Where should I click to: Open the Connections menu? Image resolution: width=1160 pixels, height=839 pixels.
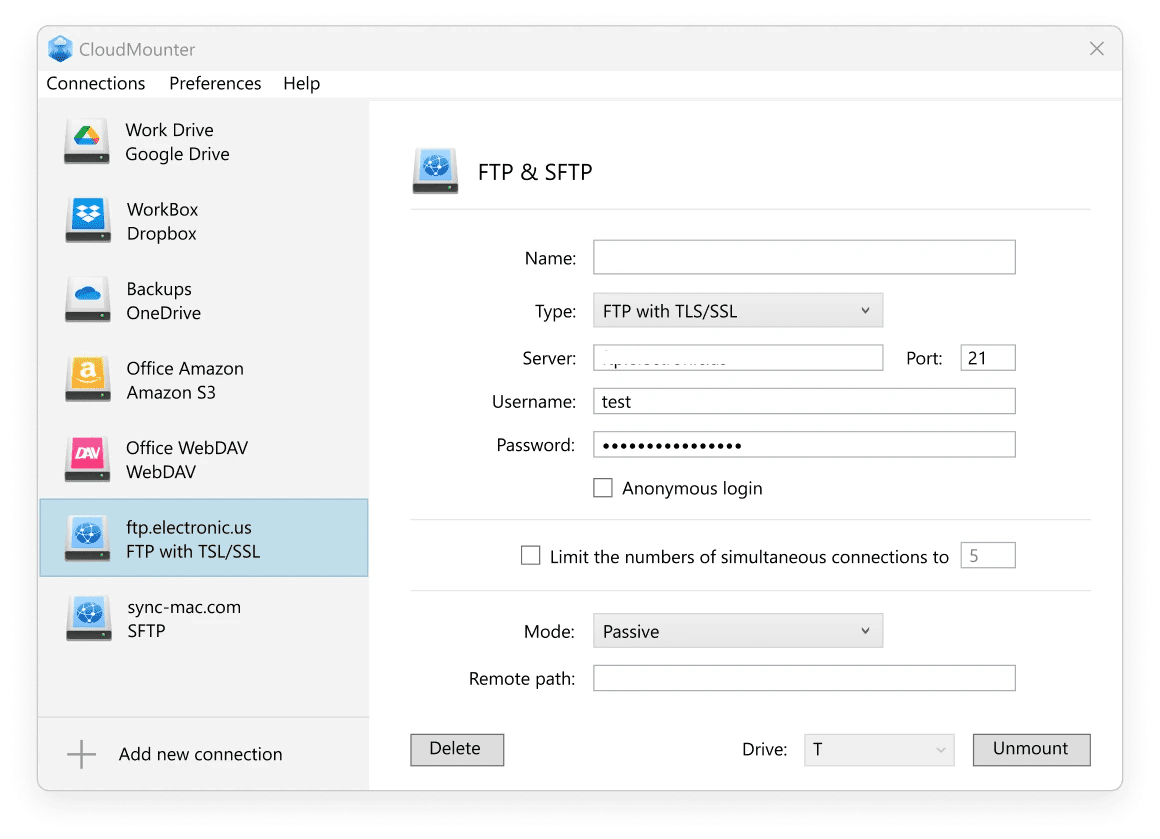click(x=96, y=83)
